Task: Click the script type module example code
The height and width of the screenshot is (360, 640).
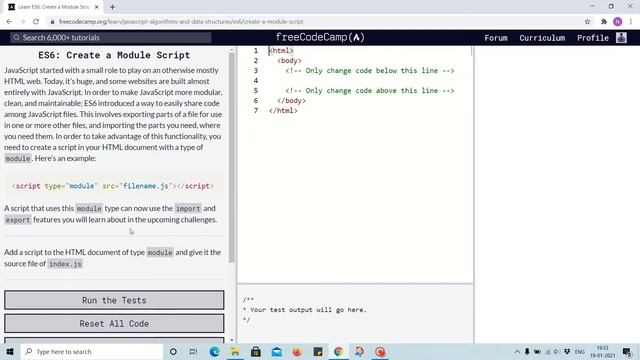Action: tap(113, 186)
